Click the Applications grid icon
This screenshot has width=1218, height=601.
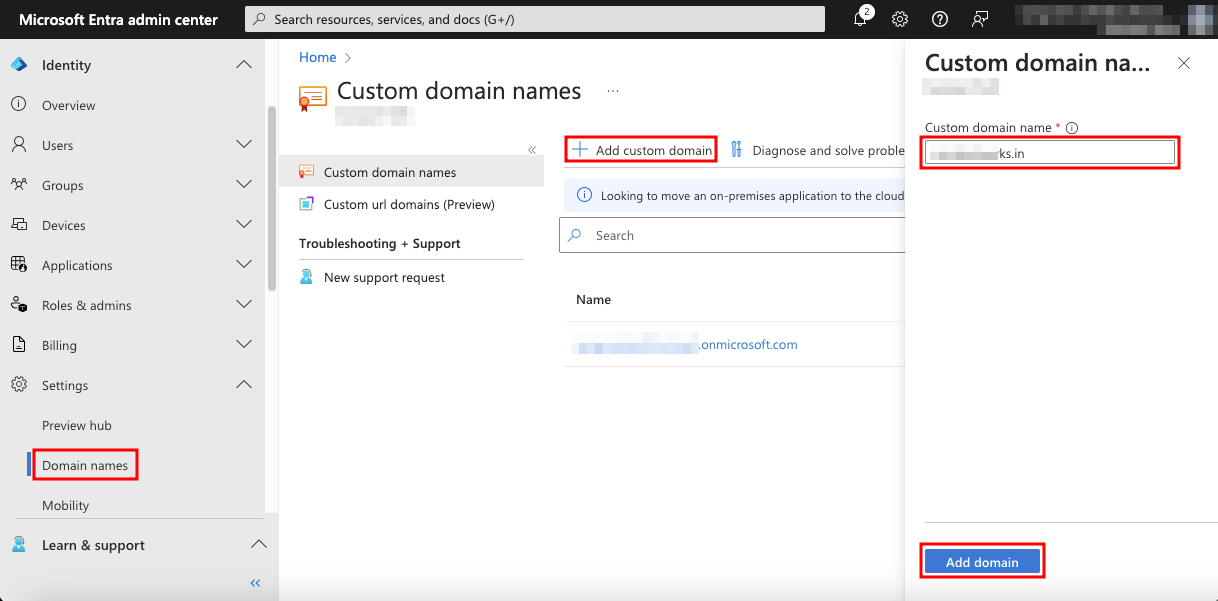click(x=18, y=265)
